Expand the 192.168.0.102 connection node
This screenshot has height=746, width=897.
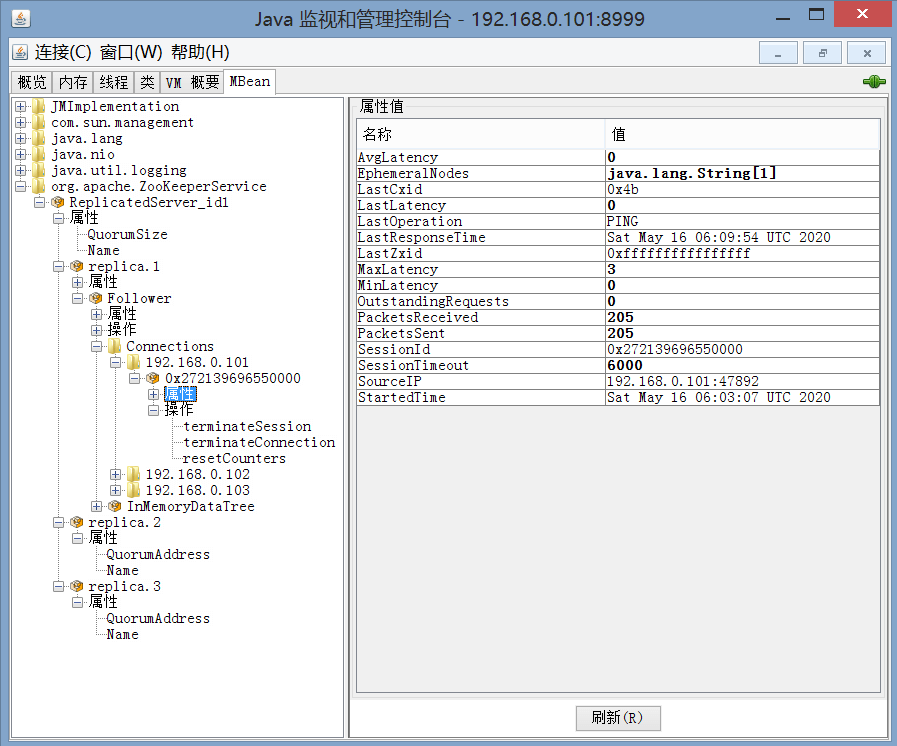pyautogui.click(x=116, y=475)
